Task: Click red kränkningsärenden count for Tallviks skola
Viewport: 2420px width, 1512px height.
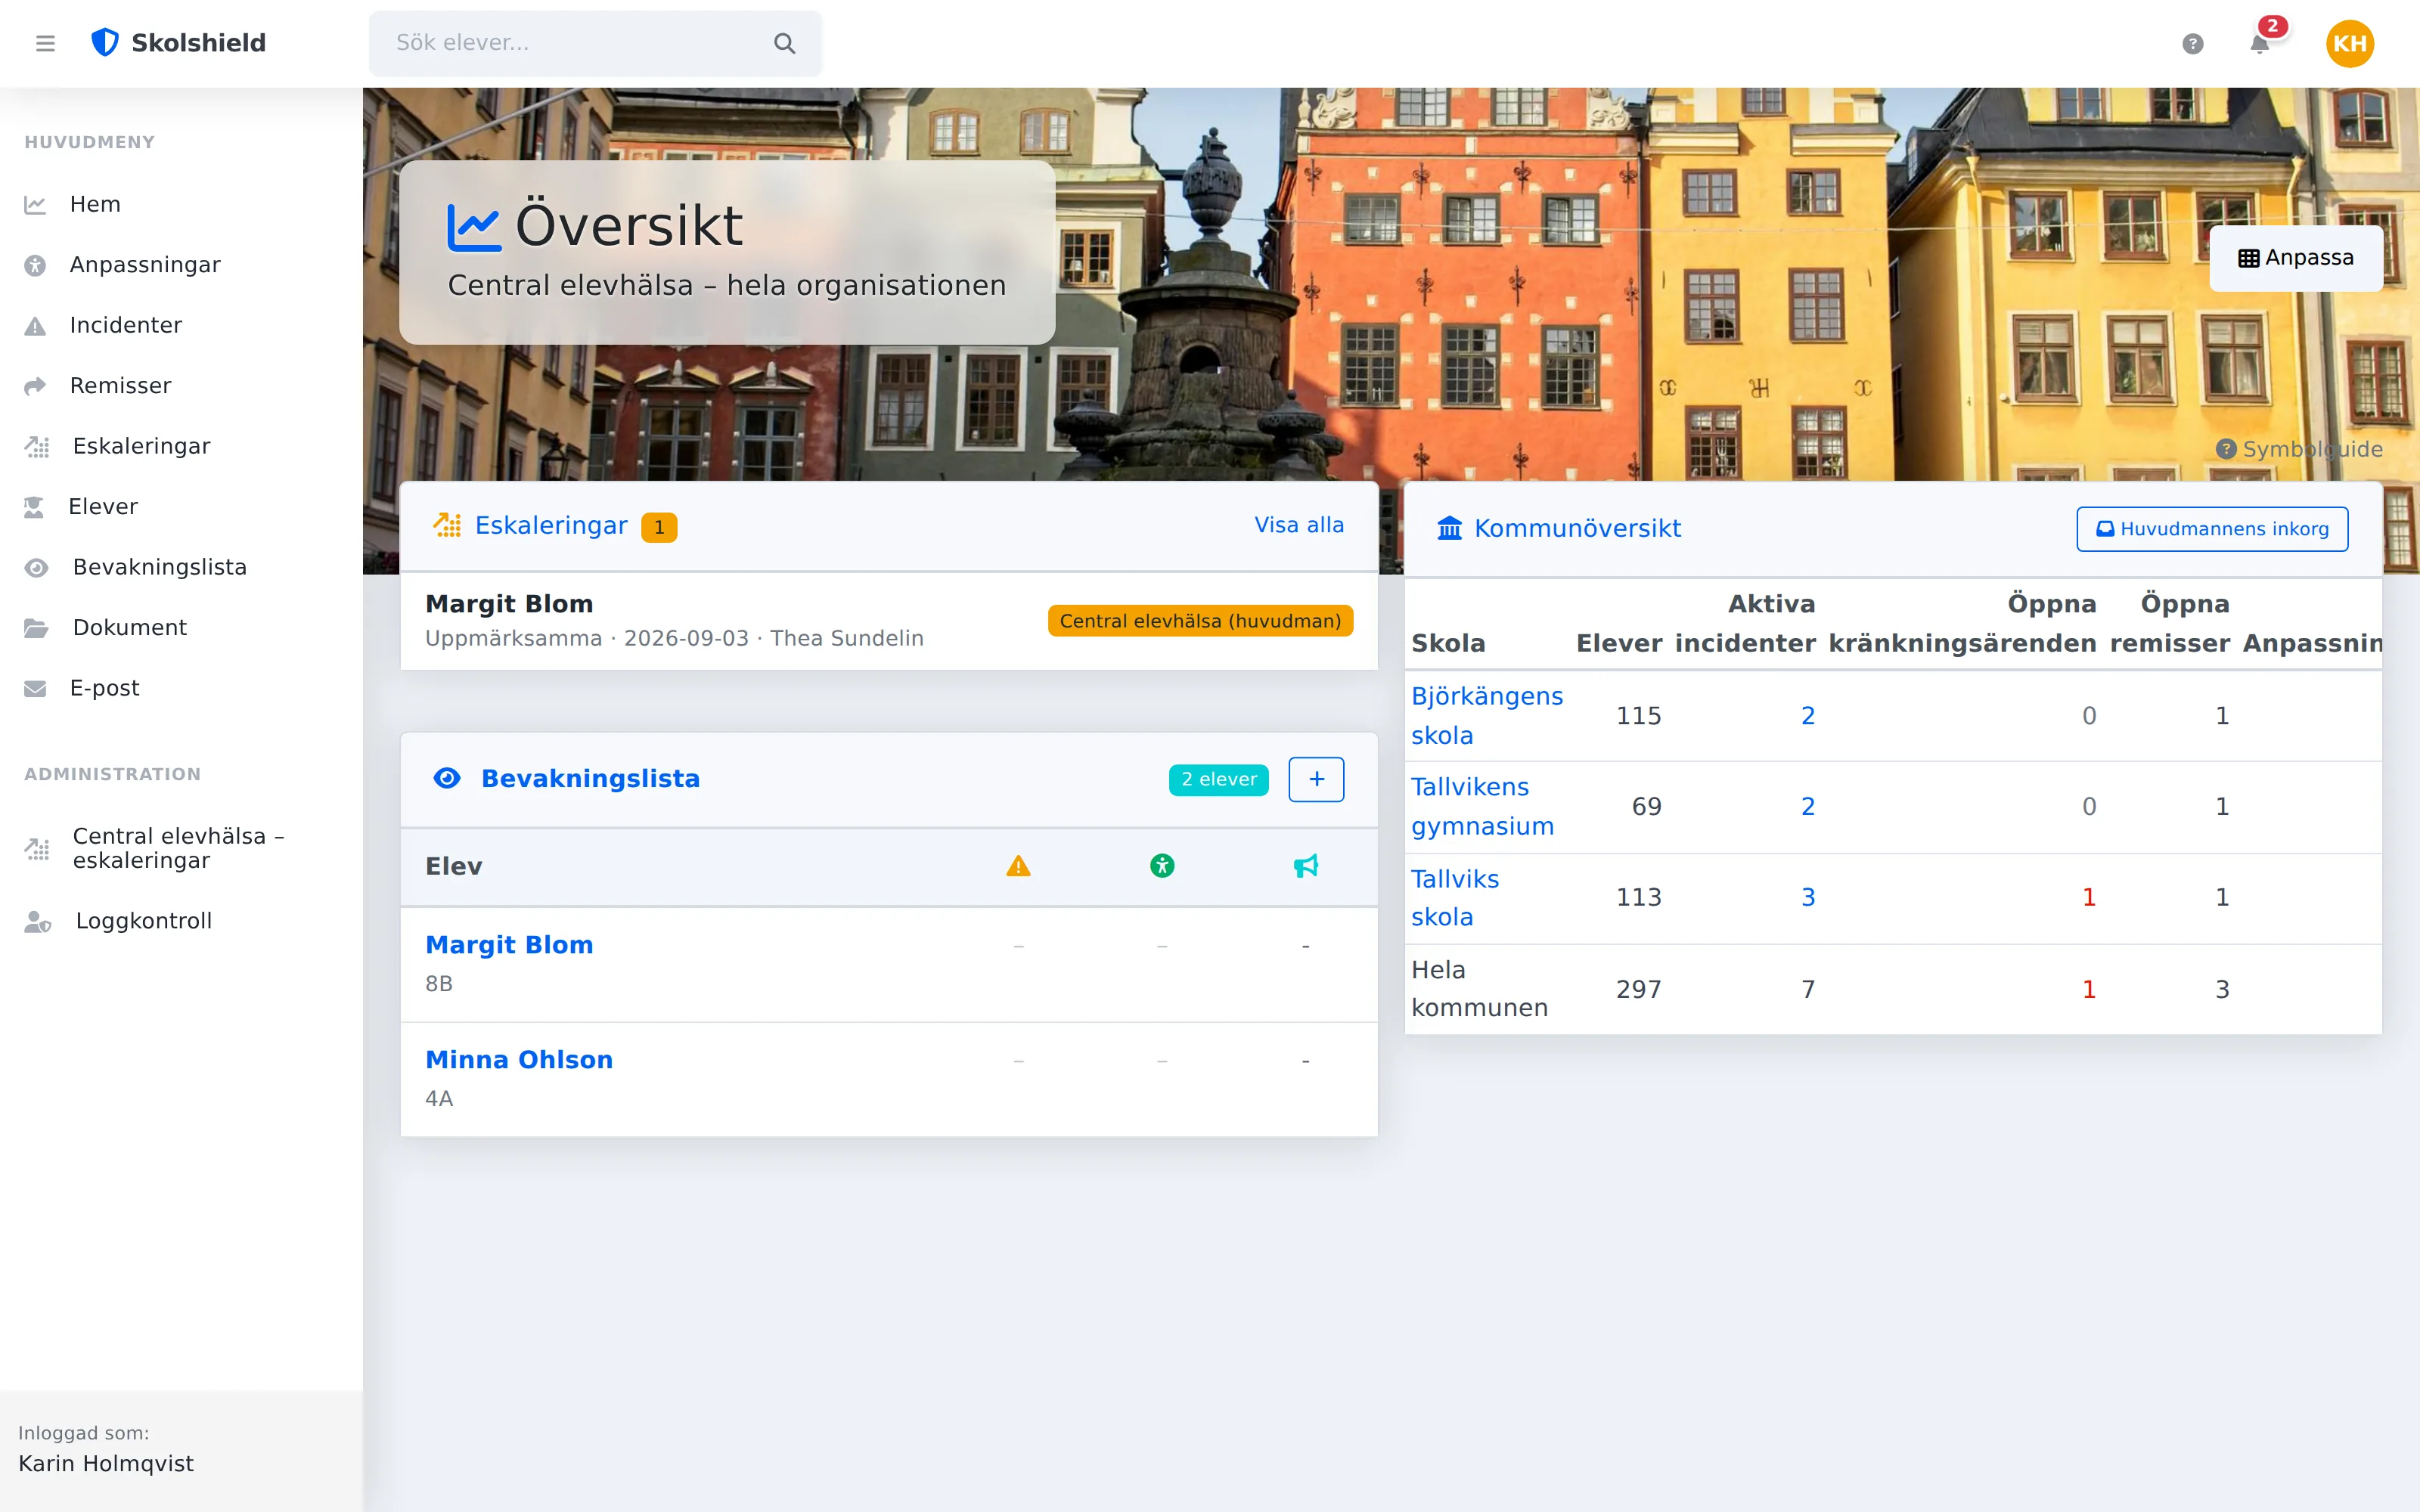Action: pos(2089,898)
